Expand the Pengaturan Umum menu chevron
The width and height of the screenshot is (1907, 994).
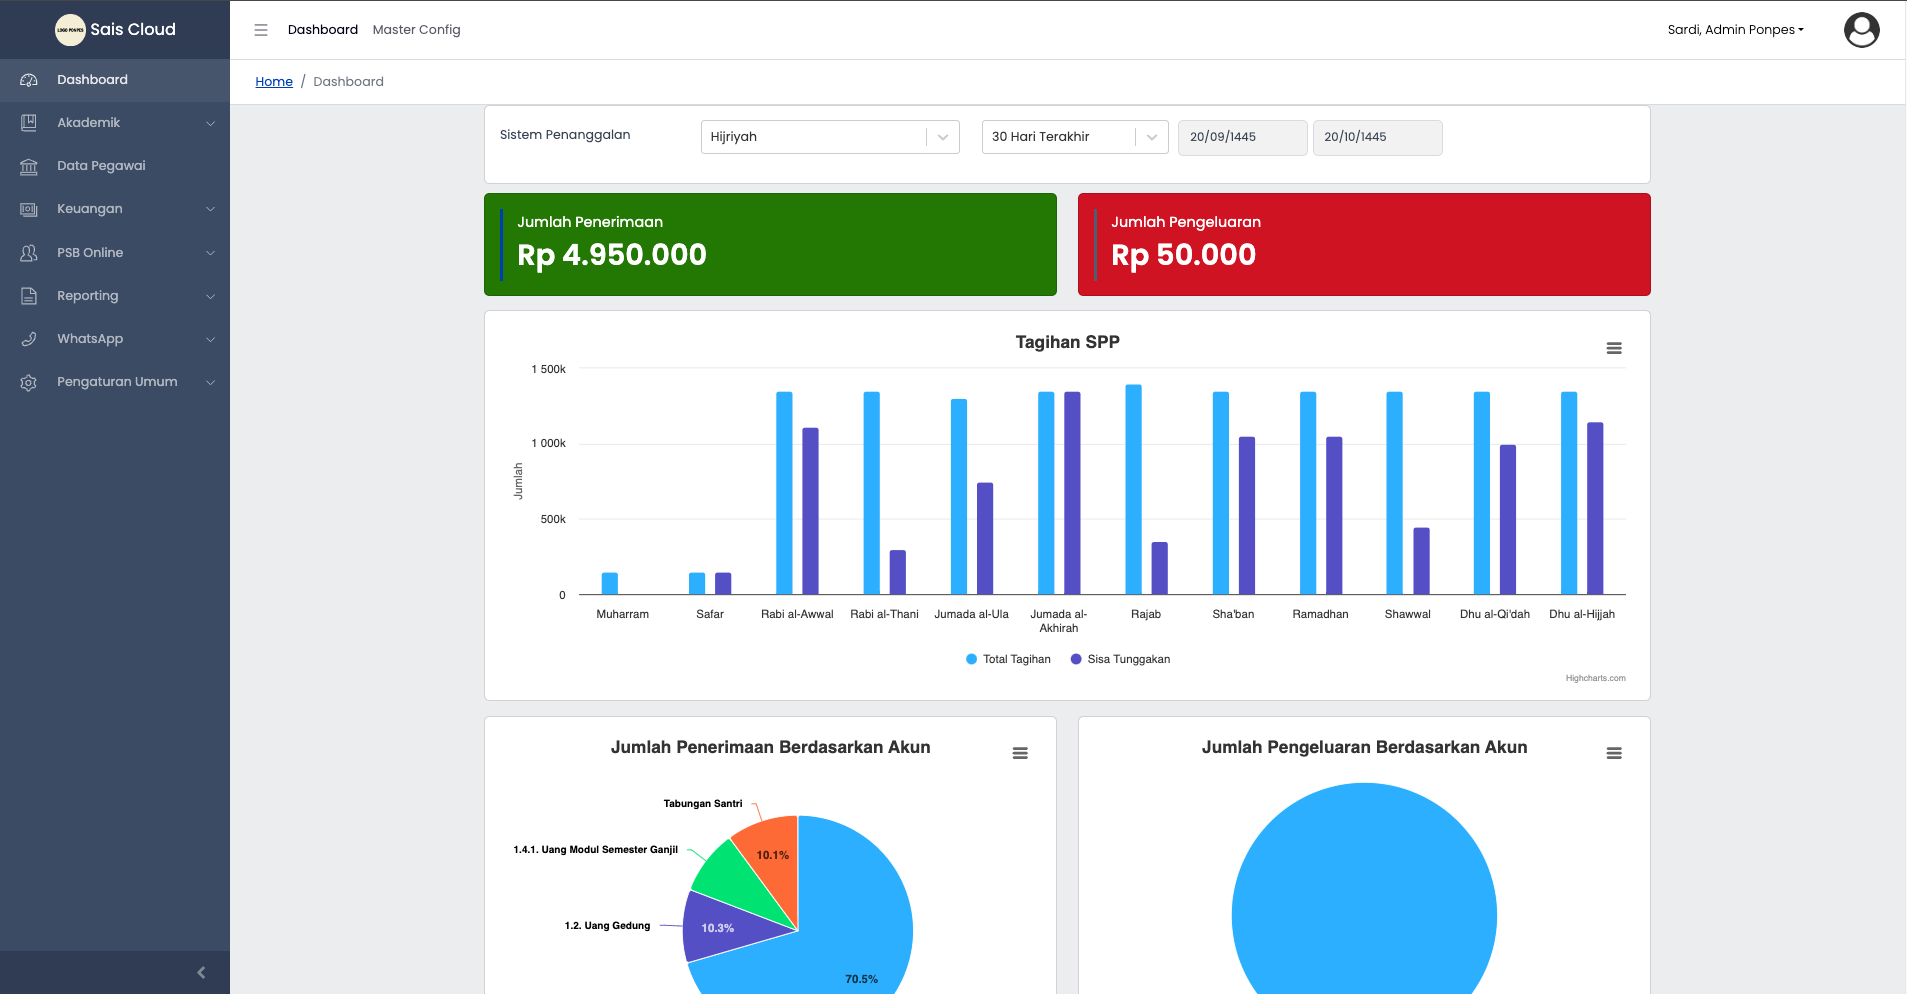[210, 382]
